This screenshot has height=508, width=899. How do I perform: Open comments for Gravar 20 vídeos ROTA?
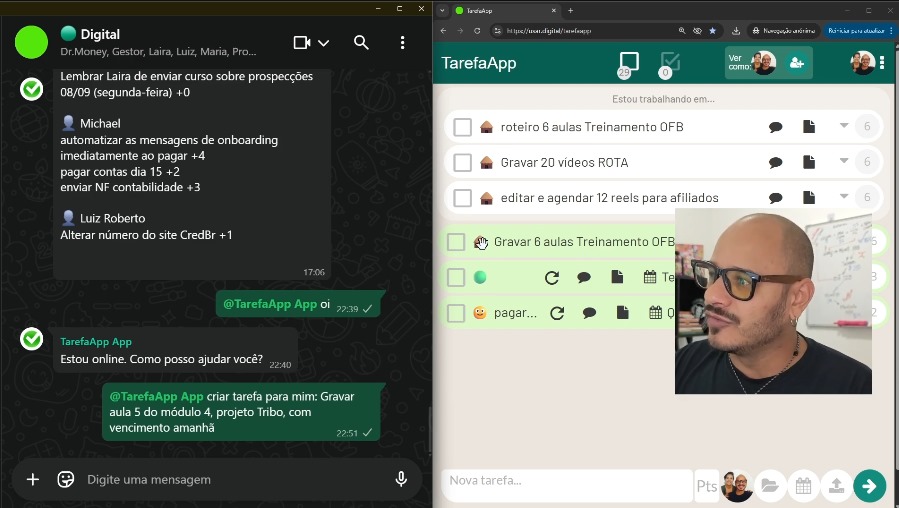click(x=775, y=162)
